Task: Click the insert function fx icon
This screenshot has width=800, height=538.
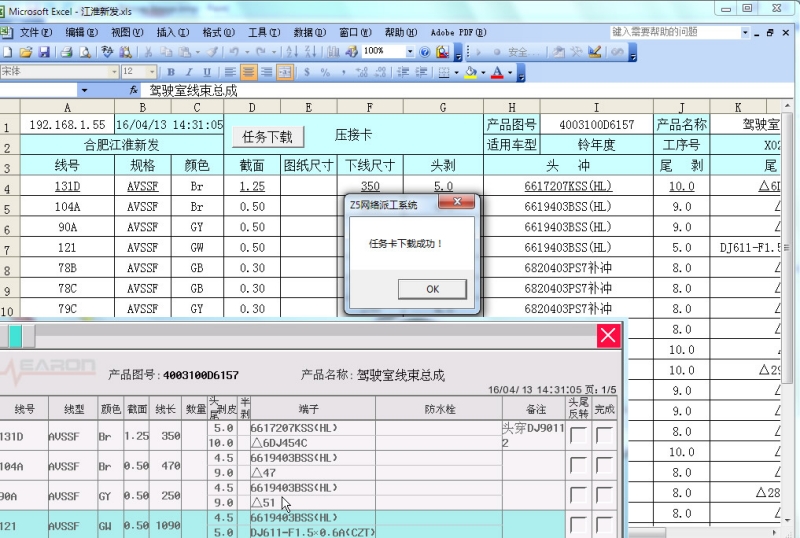Action: point(134,90)
